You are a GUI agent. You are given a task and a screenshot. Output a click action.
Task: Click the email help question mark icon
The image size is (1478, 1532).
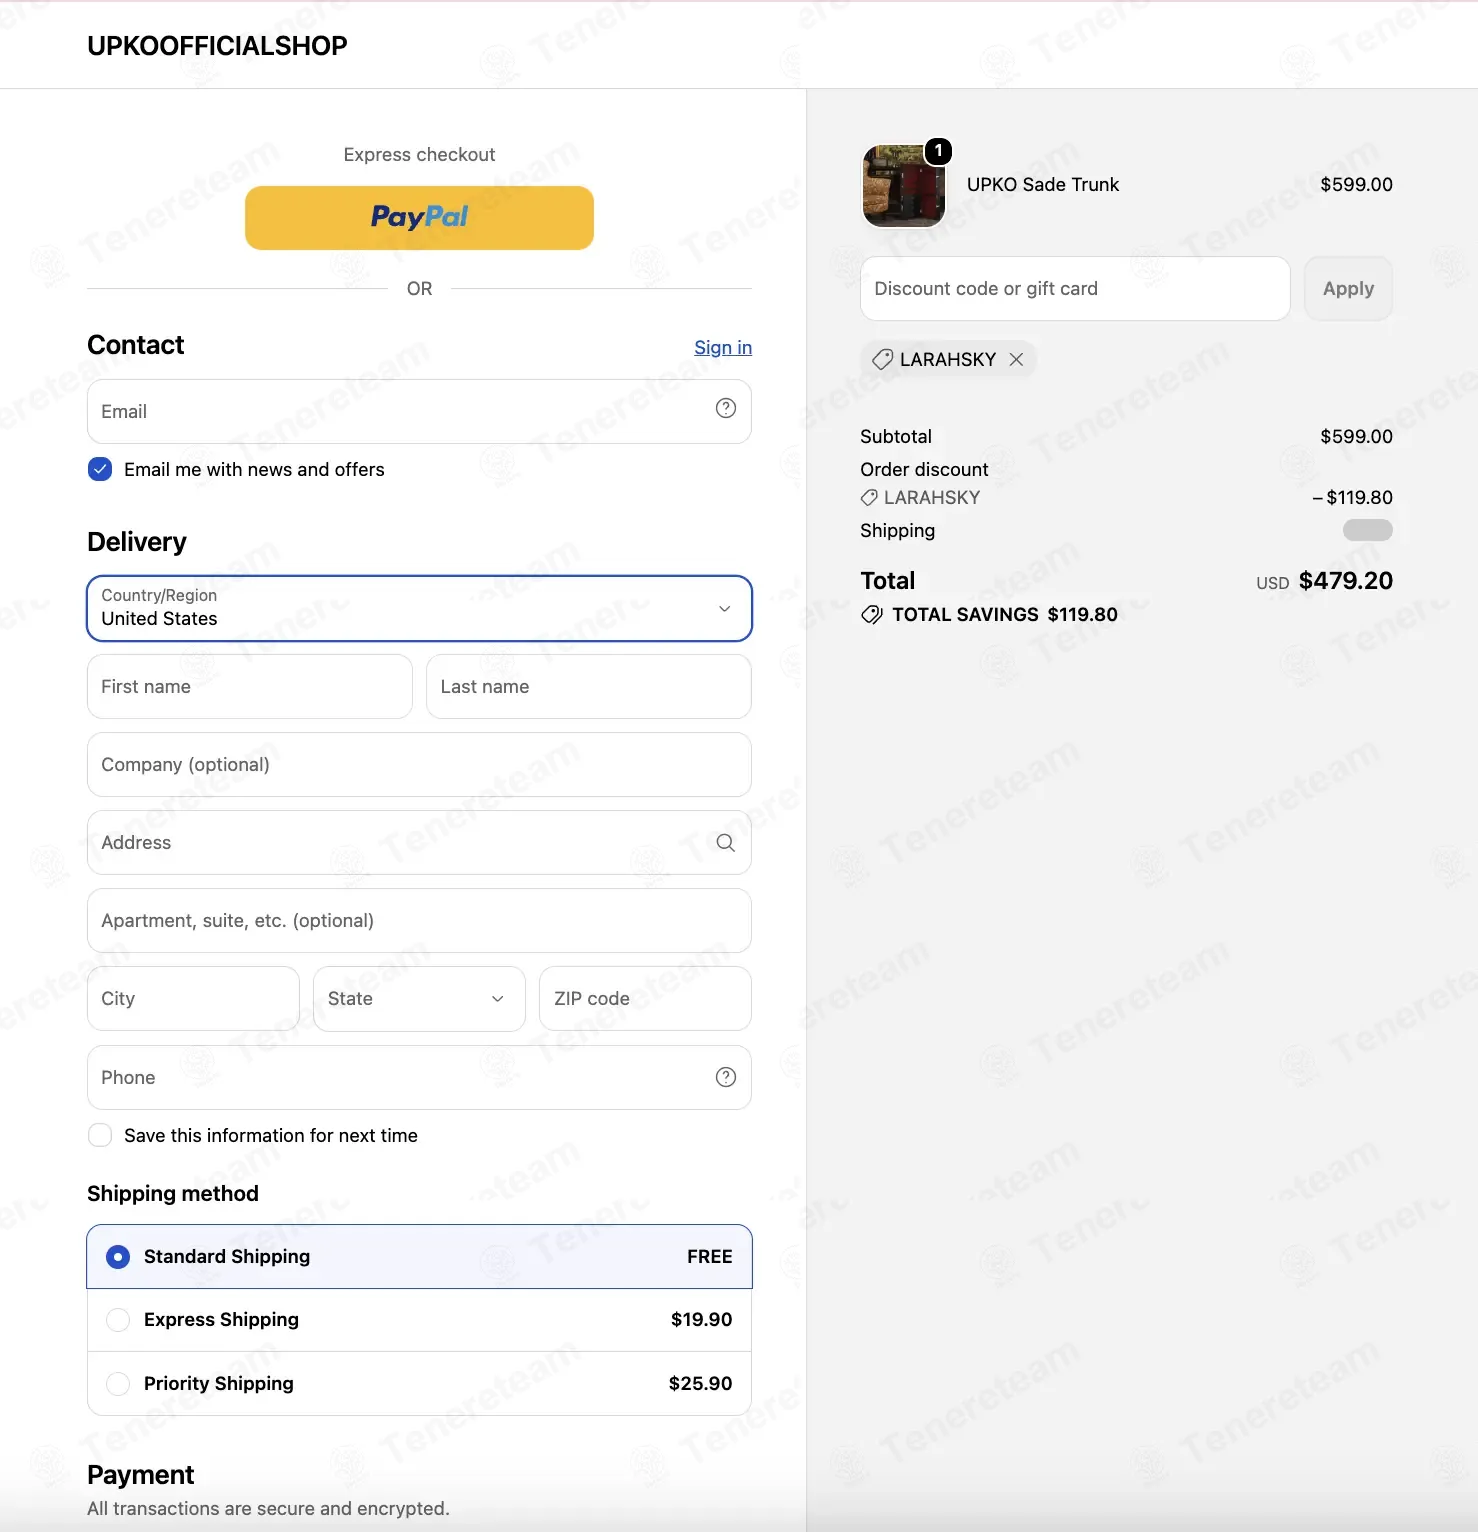click(726, 408)
